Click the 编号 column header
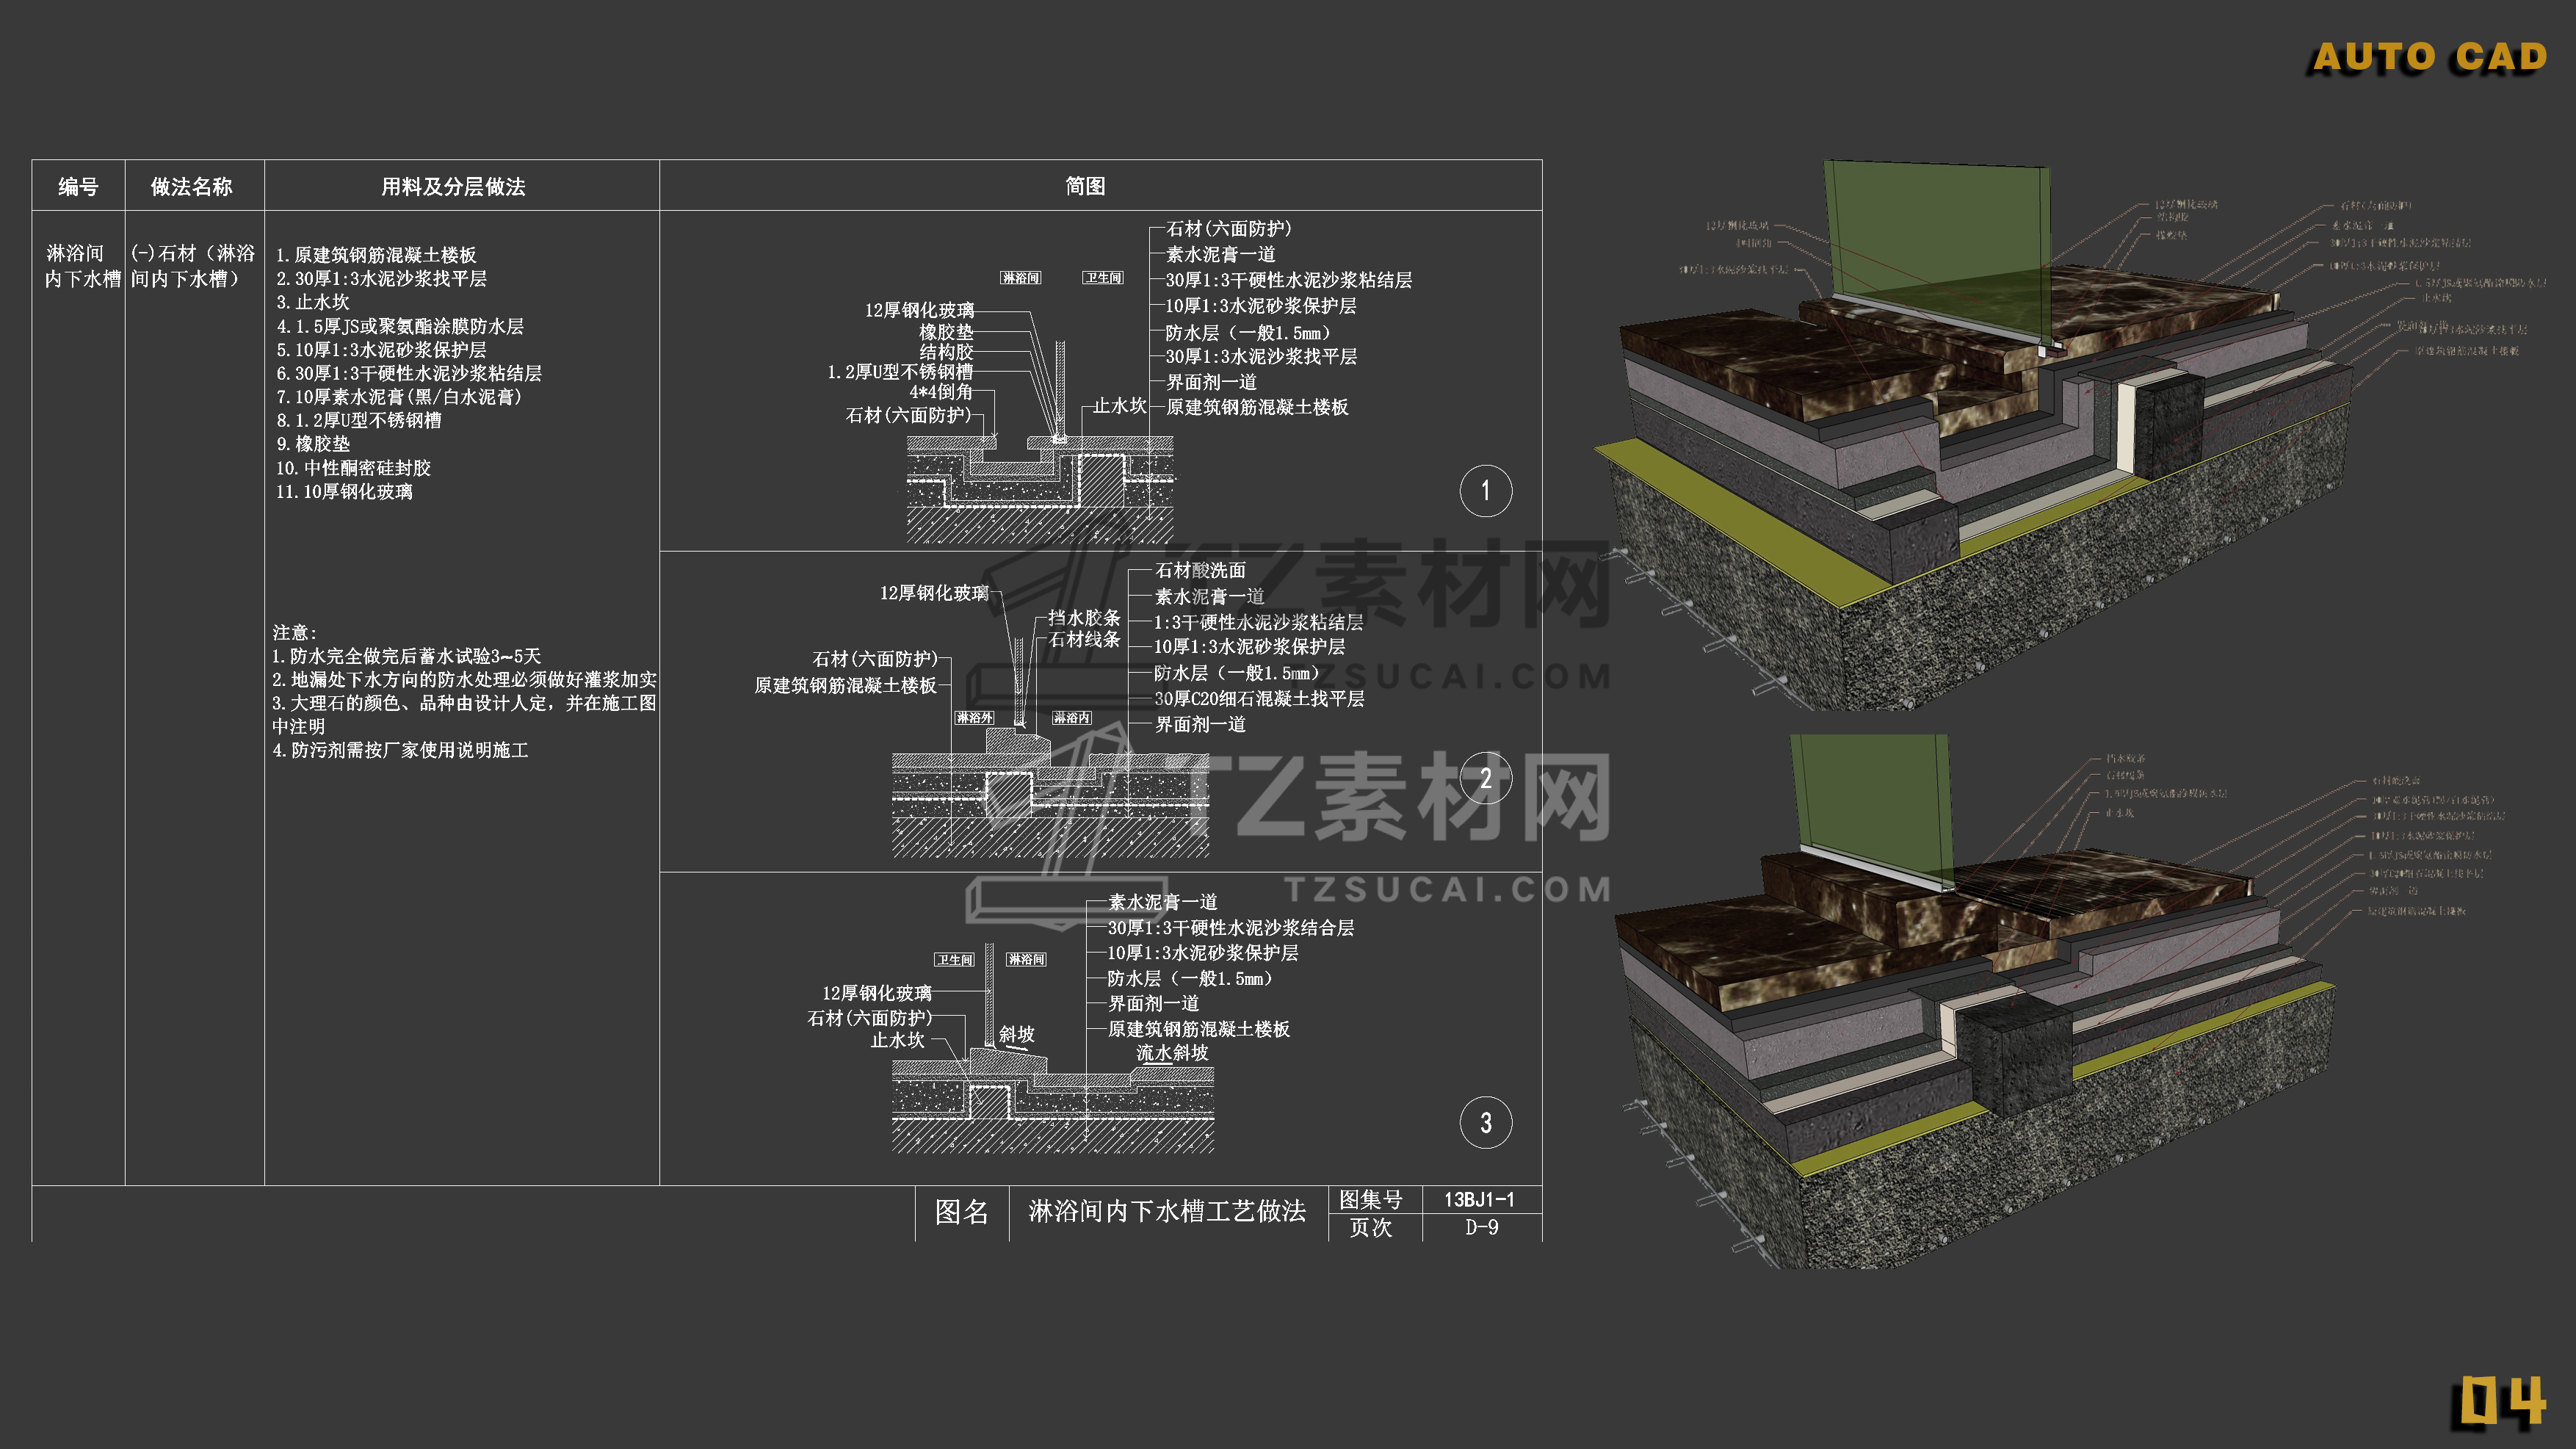Image resolution: width=2576 pixels, height=1449 pixels. coord(78,186)
